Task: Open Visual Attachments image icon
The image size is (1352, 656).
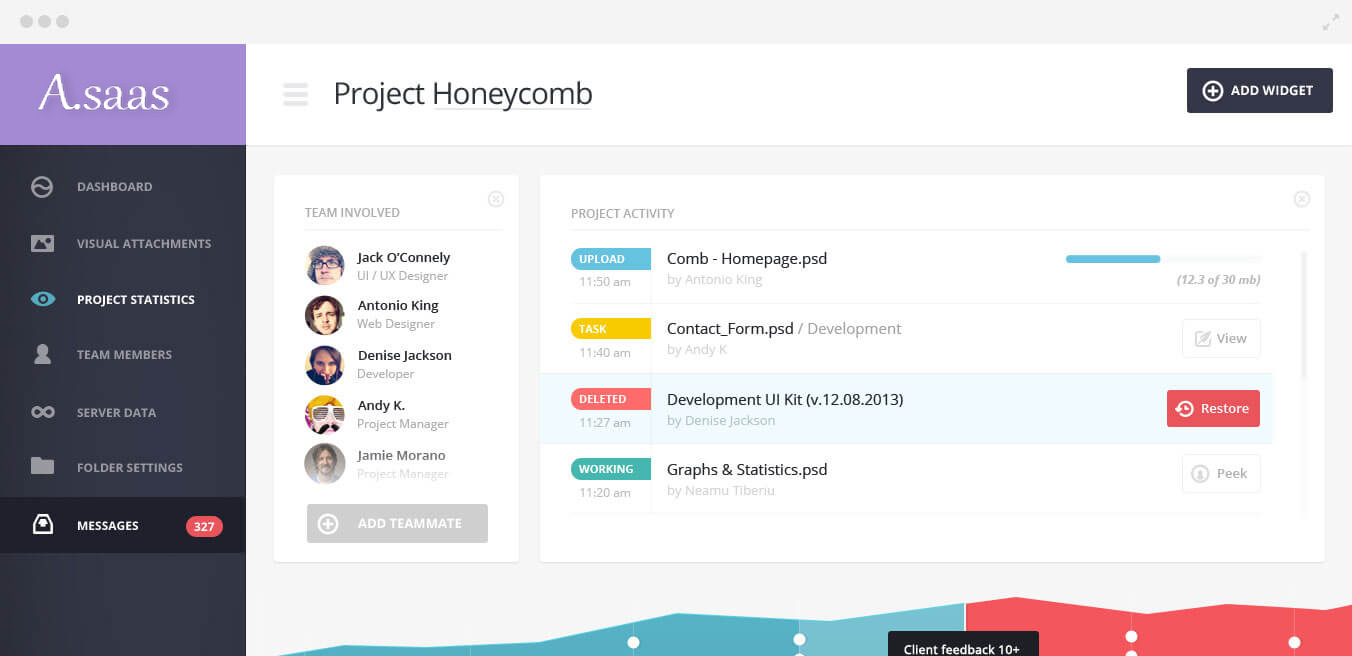Action: (x=42, y=243)
